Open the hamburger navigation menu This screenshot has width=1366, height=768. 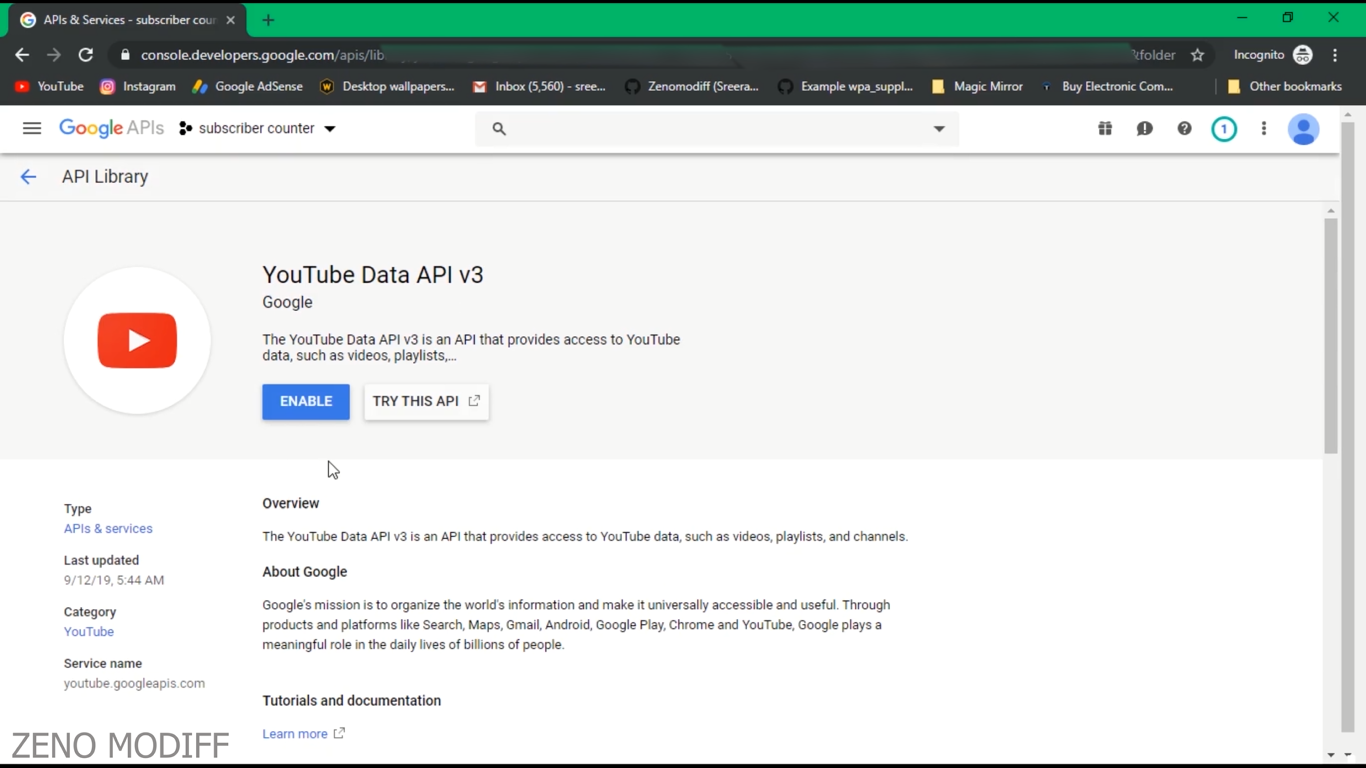pos(32,128)
